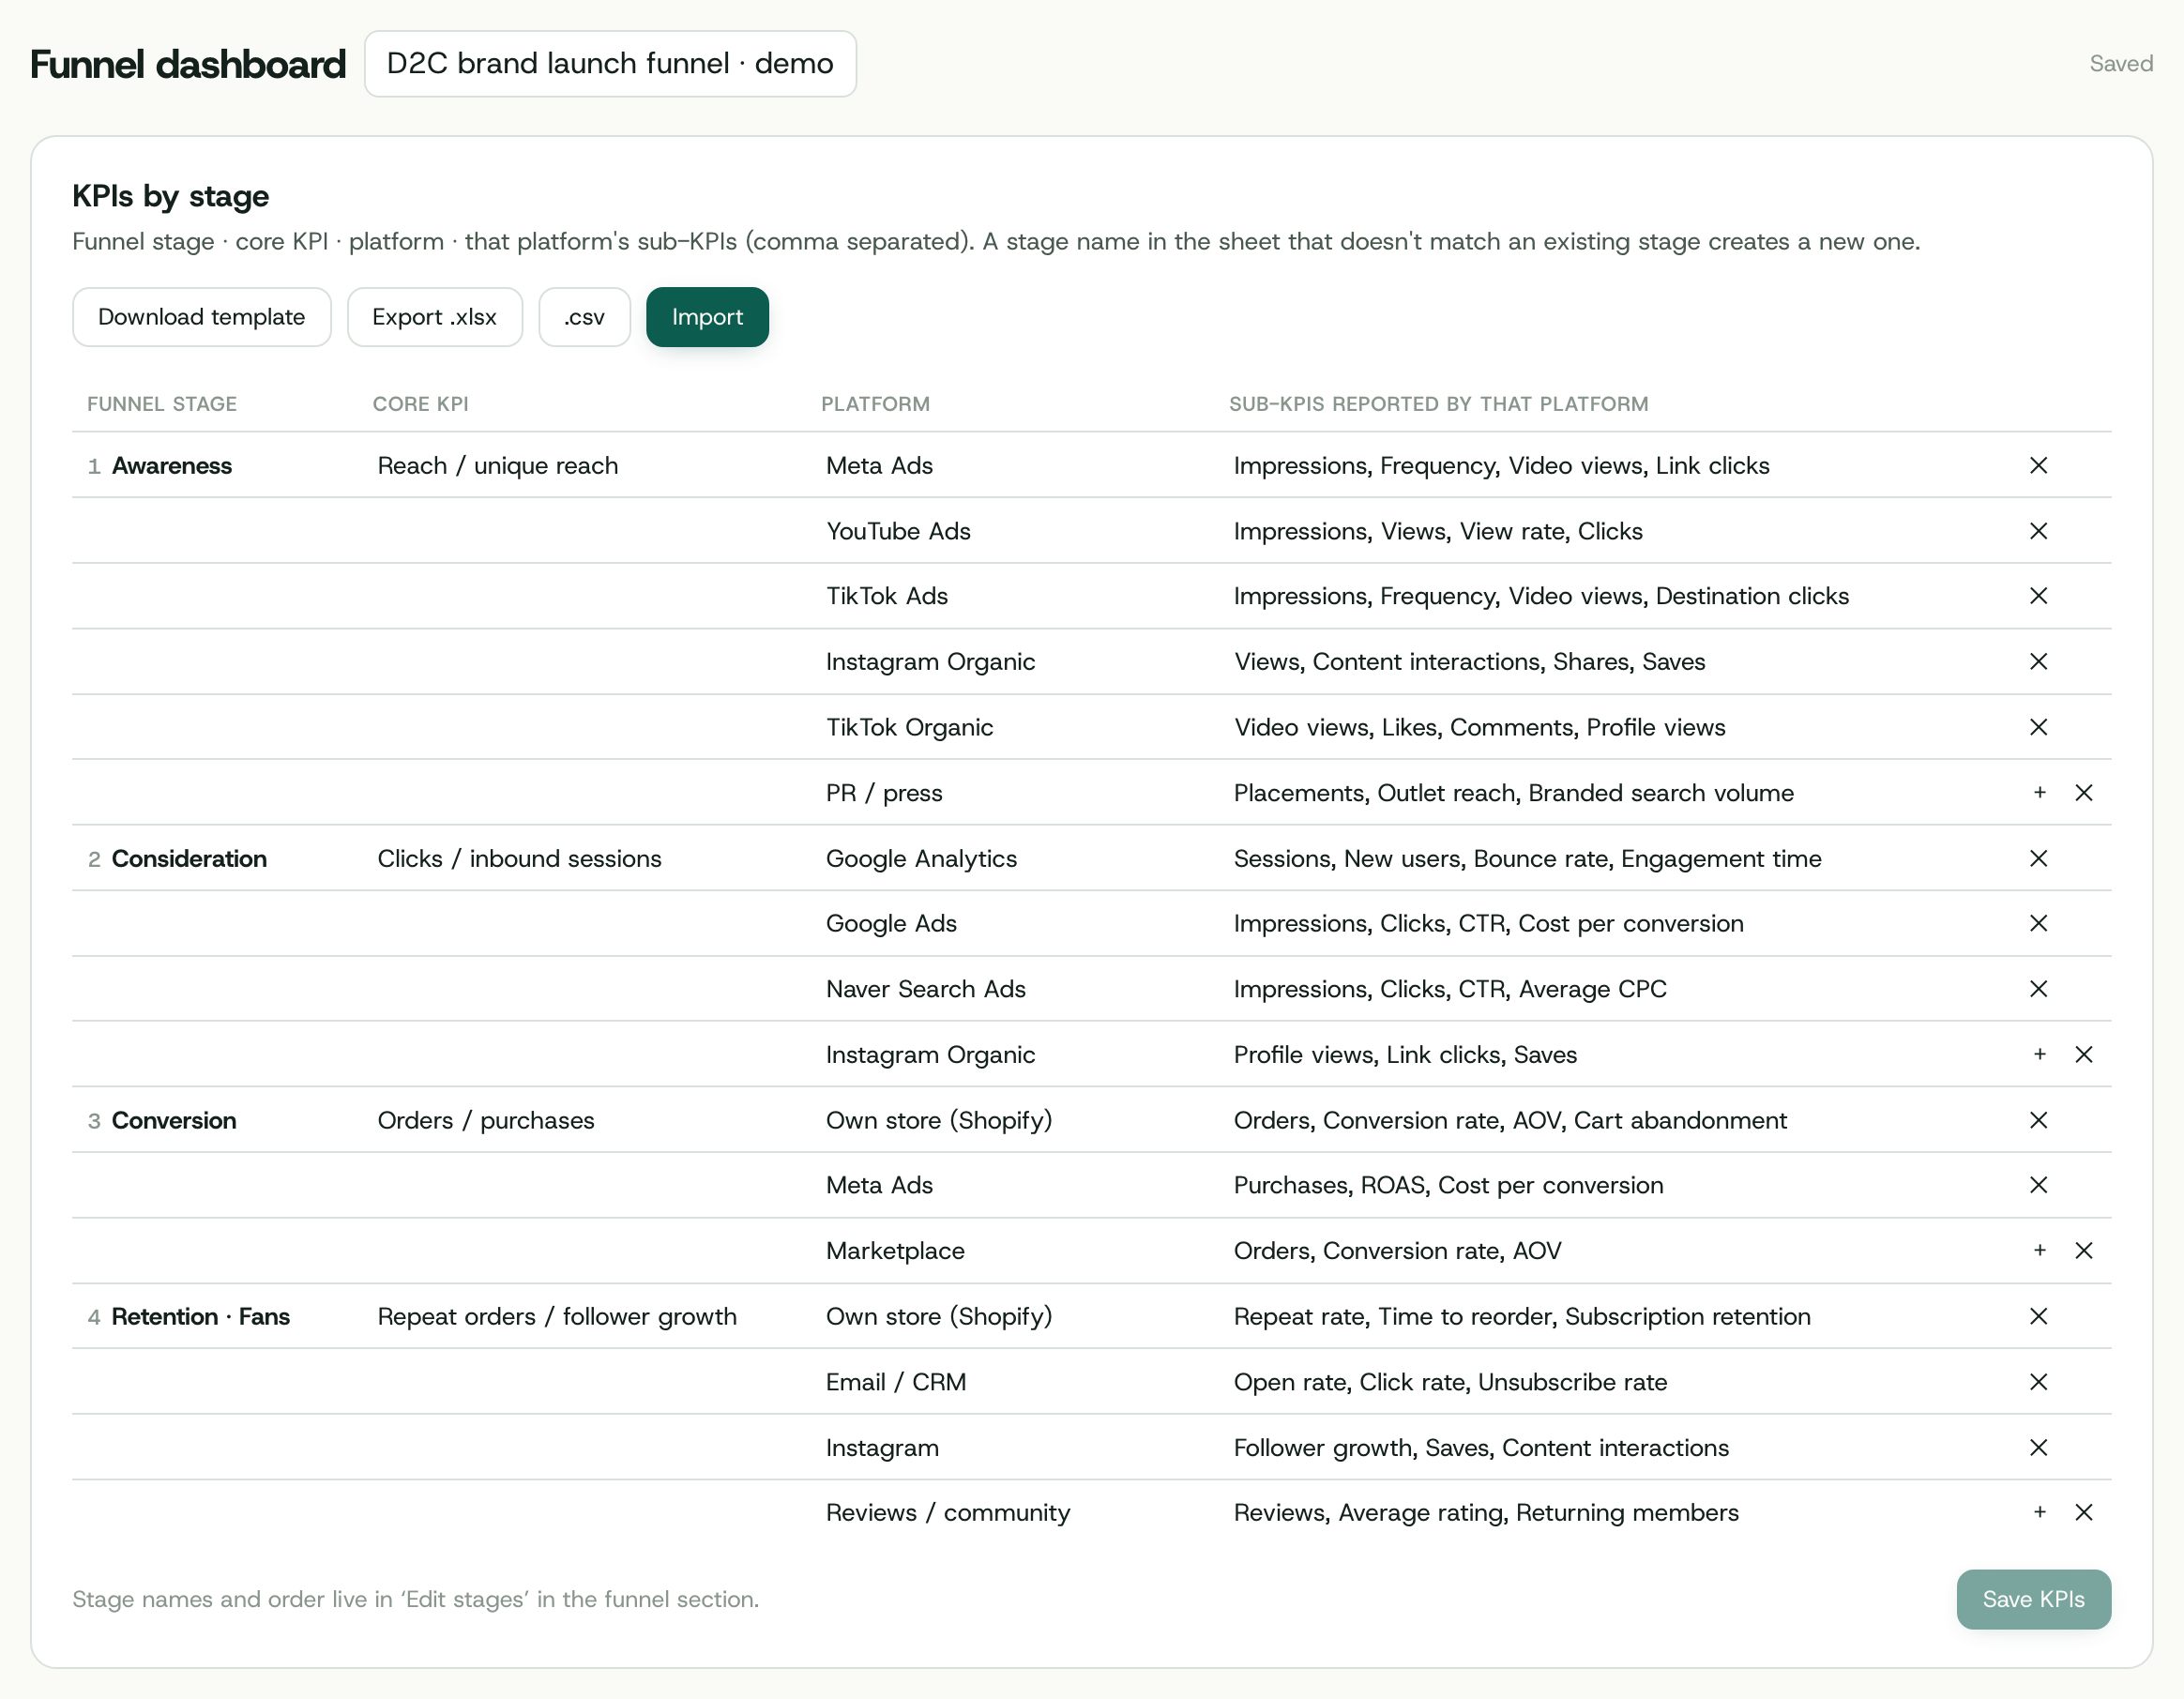Remove the Reviews / community row
The width and height of the screenshot is (2184, 1699).
click(2084, 1513)
